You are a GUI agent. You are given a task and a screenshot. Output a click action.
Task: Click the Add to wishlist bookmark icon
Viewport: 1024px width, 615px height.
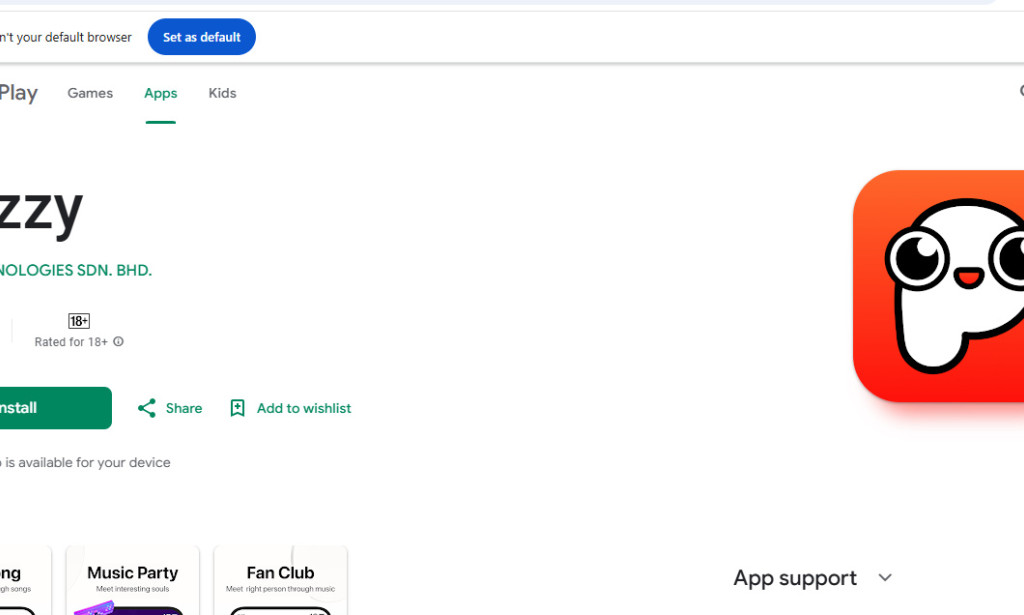(x=237, y=408)
